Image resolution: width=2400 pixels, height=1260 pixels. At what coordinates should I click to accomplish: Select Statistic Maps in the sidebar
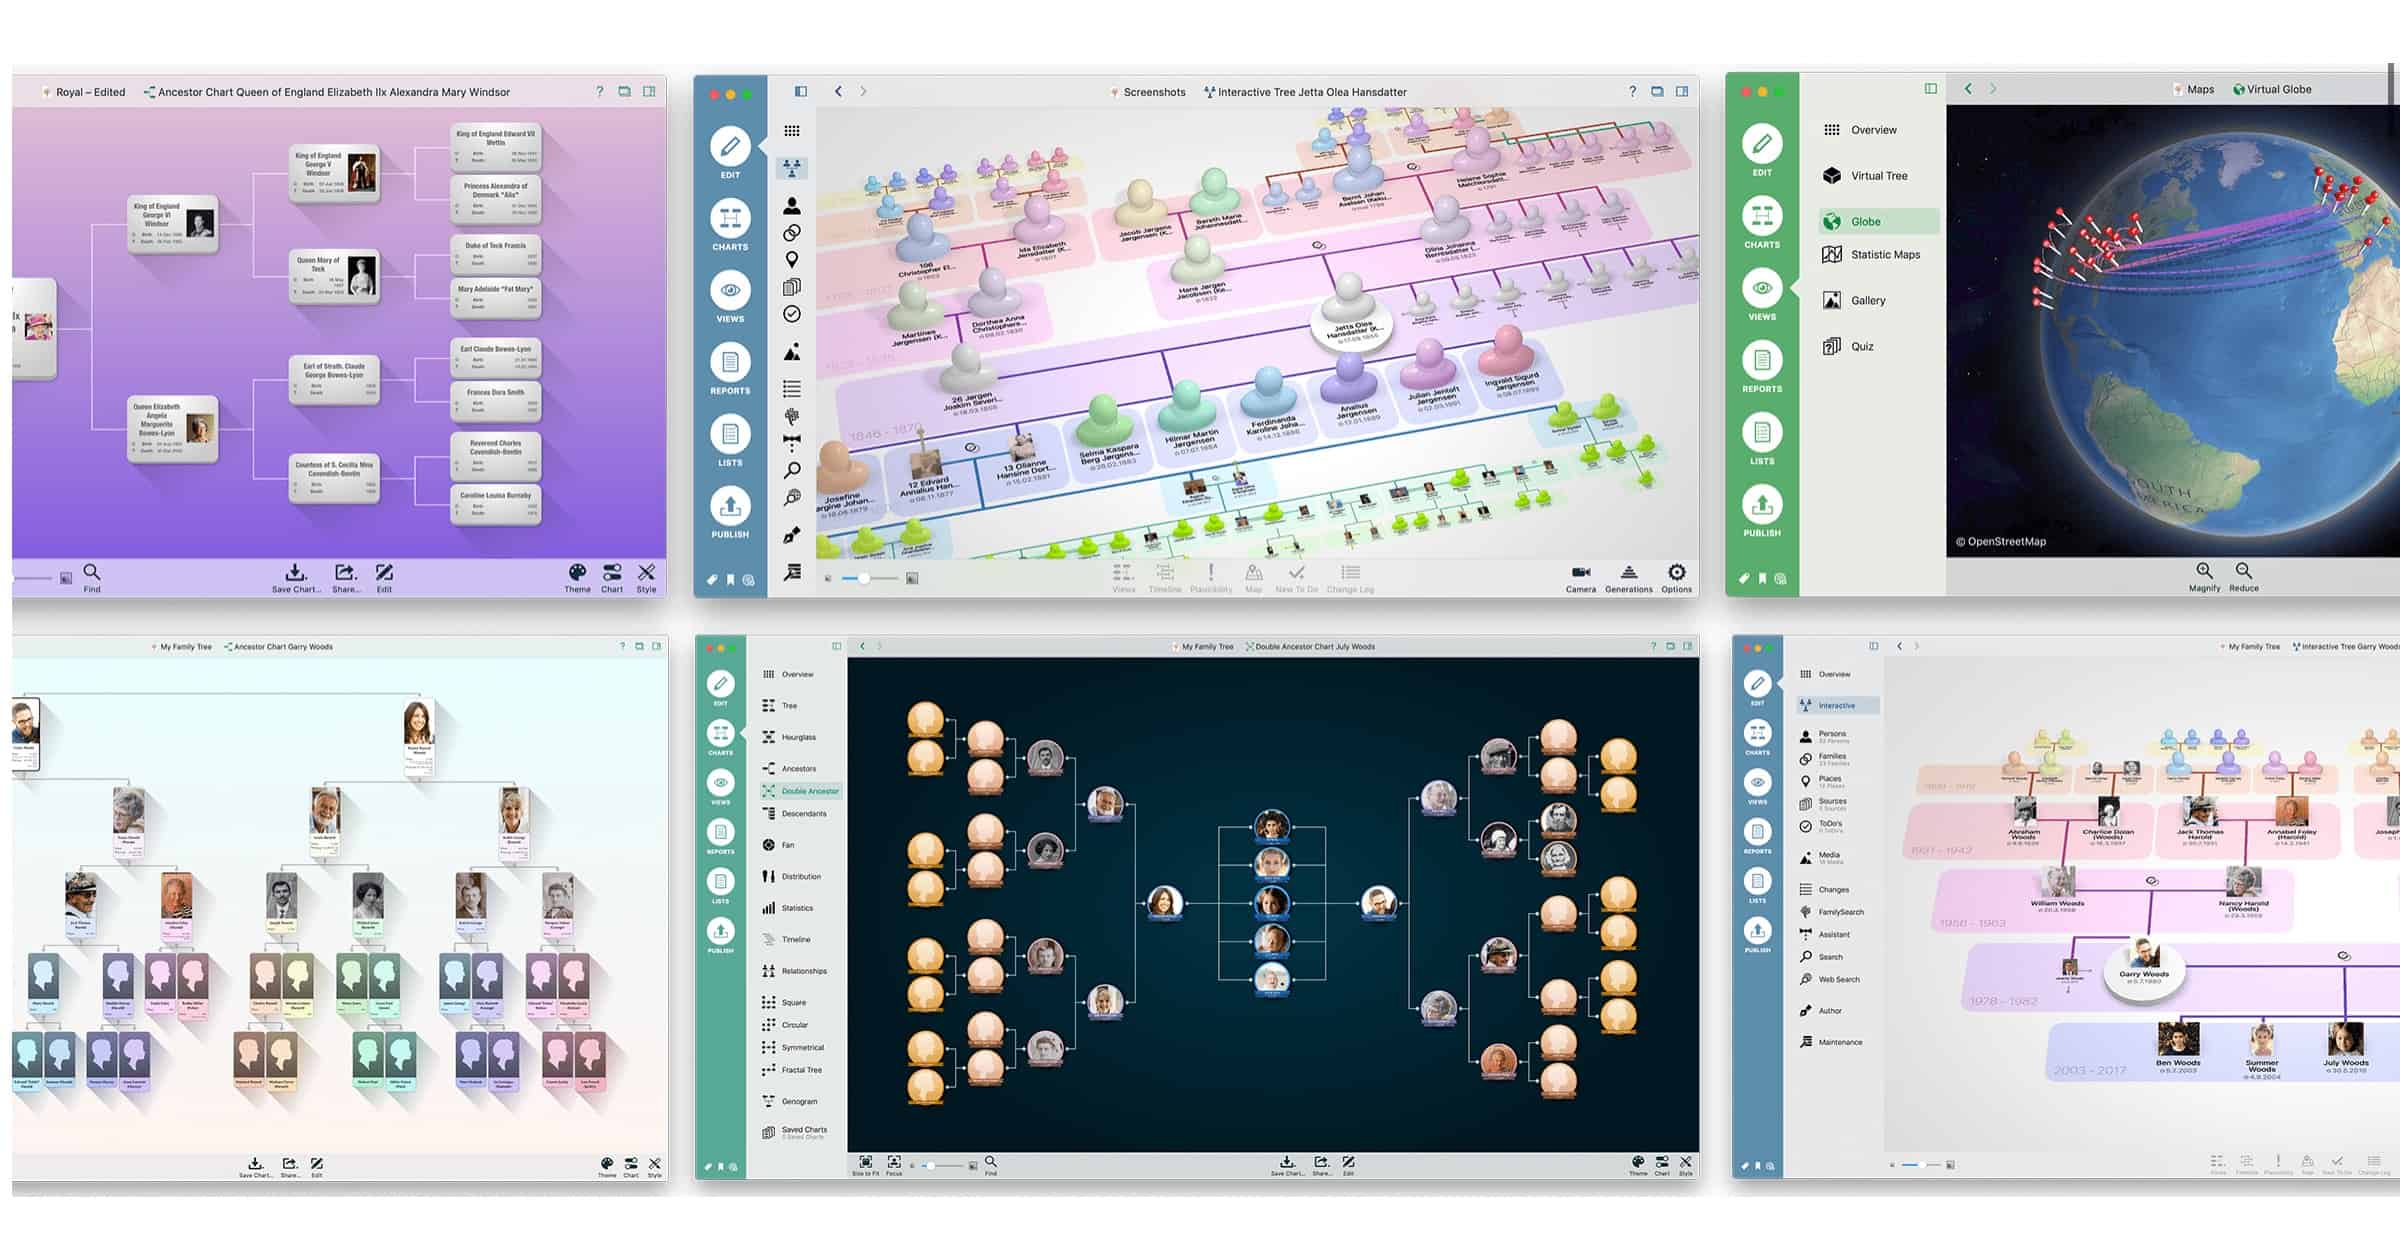(x=1884, y=255)
